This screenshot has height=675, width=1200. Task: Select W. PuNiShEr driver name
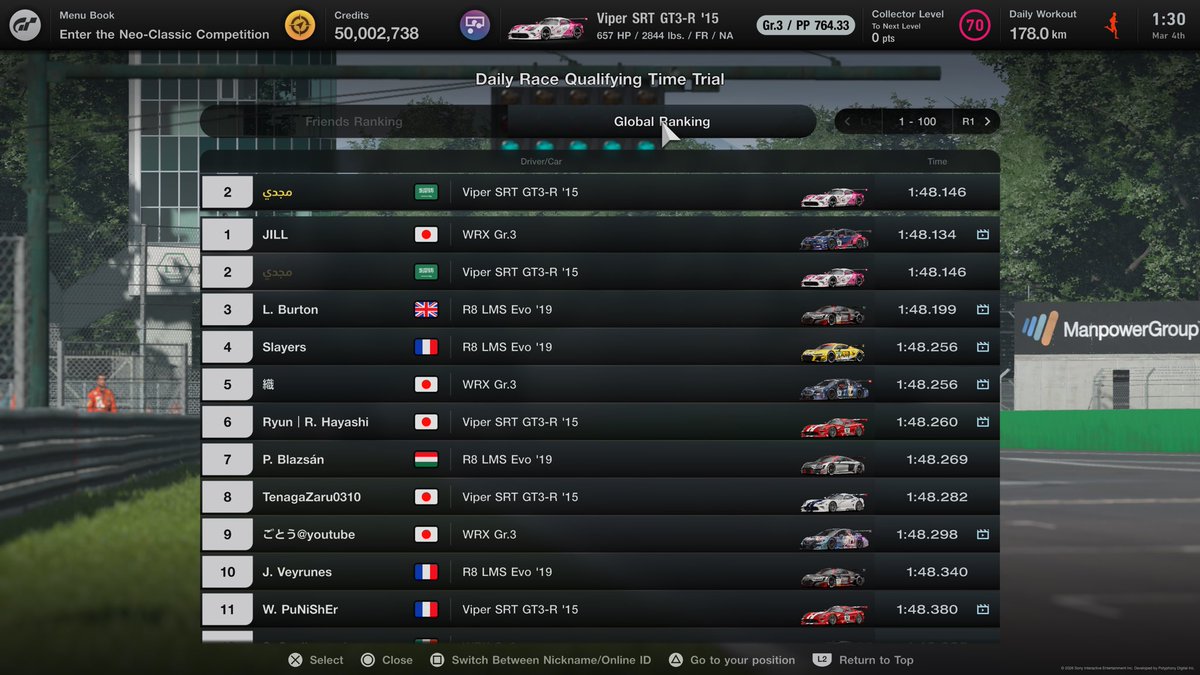(x=300, y=610)
